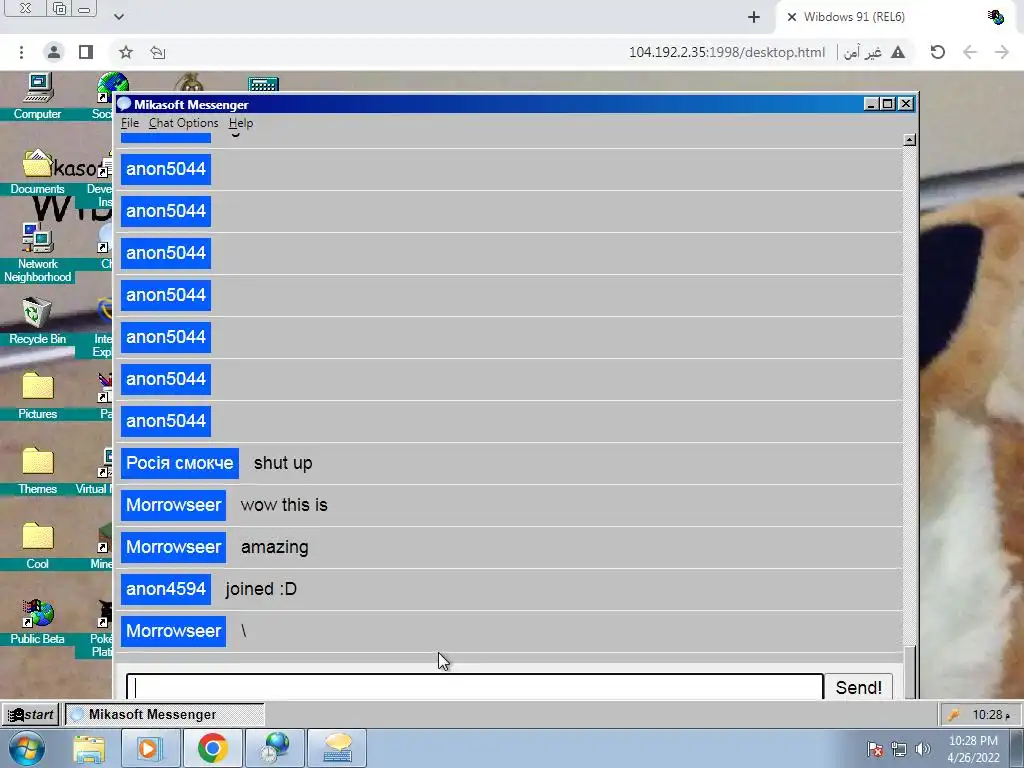Click the Mikasoft Messenger taskbar button

click(164, 714)
